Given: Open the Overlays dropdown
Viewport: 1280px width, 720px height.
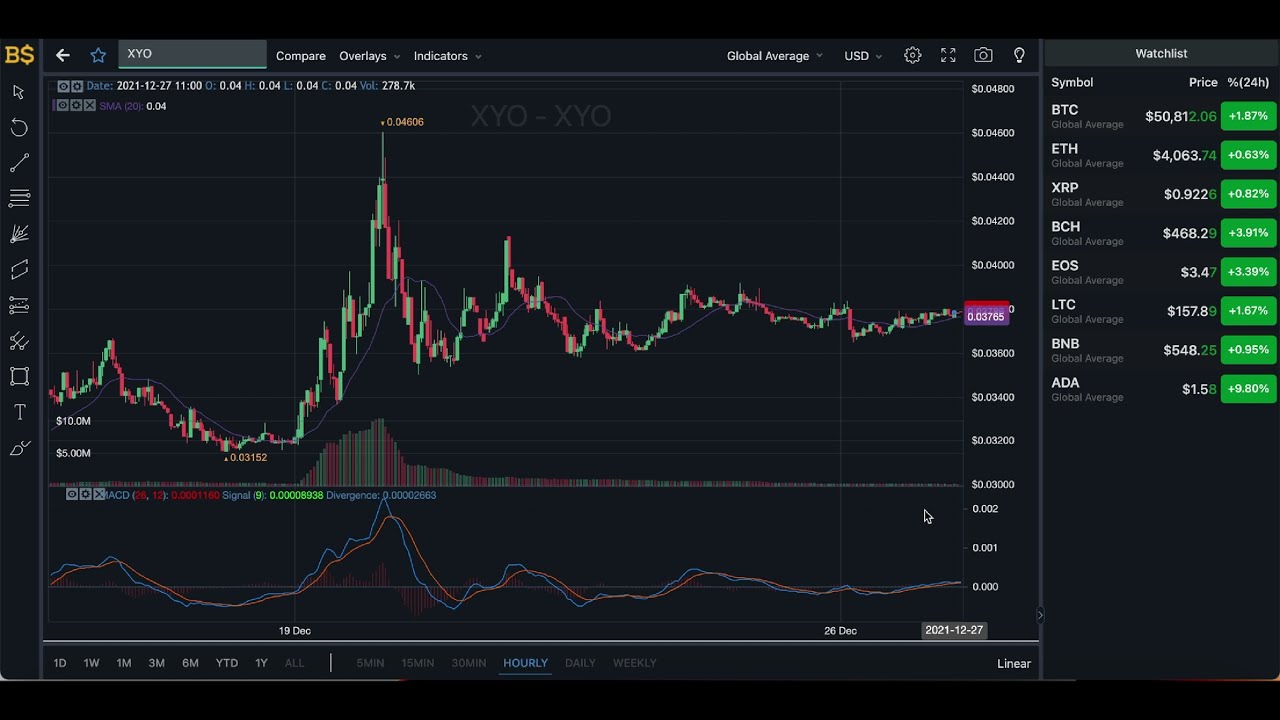Looking at the screenshot, I should (x=369, y=56).
